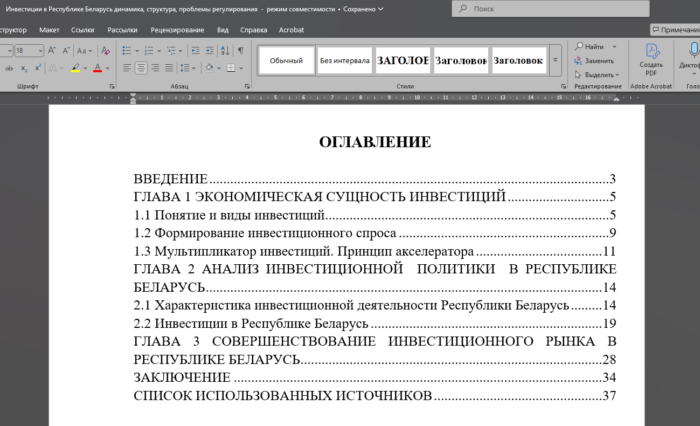Open the Выделить selection menu
The height and width of the screenshot is (426, 700).
tap(597, 75)
